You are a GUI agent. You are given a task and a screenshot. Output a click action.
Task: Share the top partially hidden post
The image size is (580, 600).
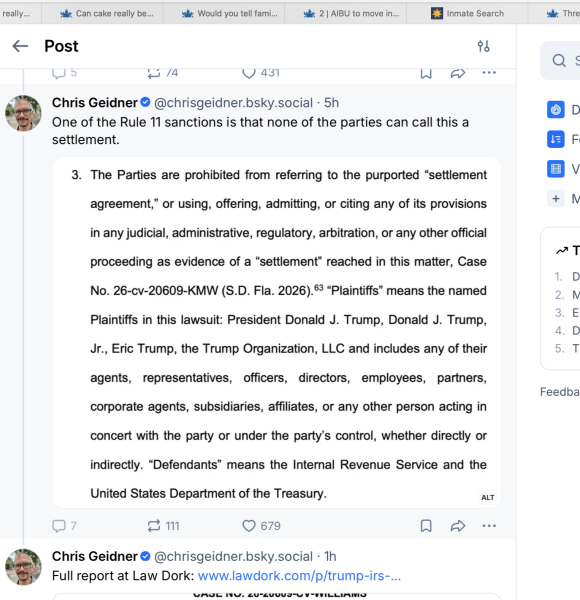(458, 73)
